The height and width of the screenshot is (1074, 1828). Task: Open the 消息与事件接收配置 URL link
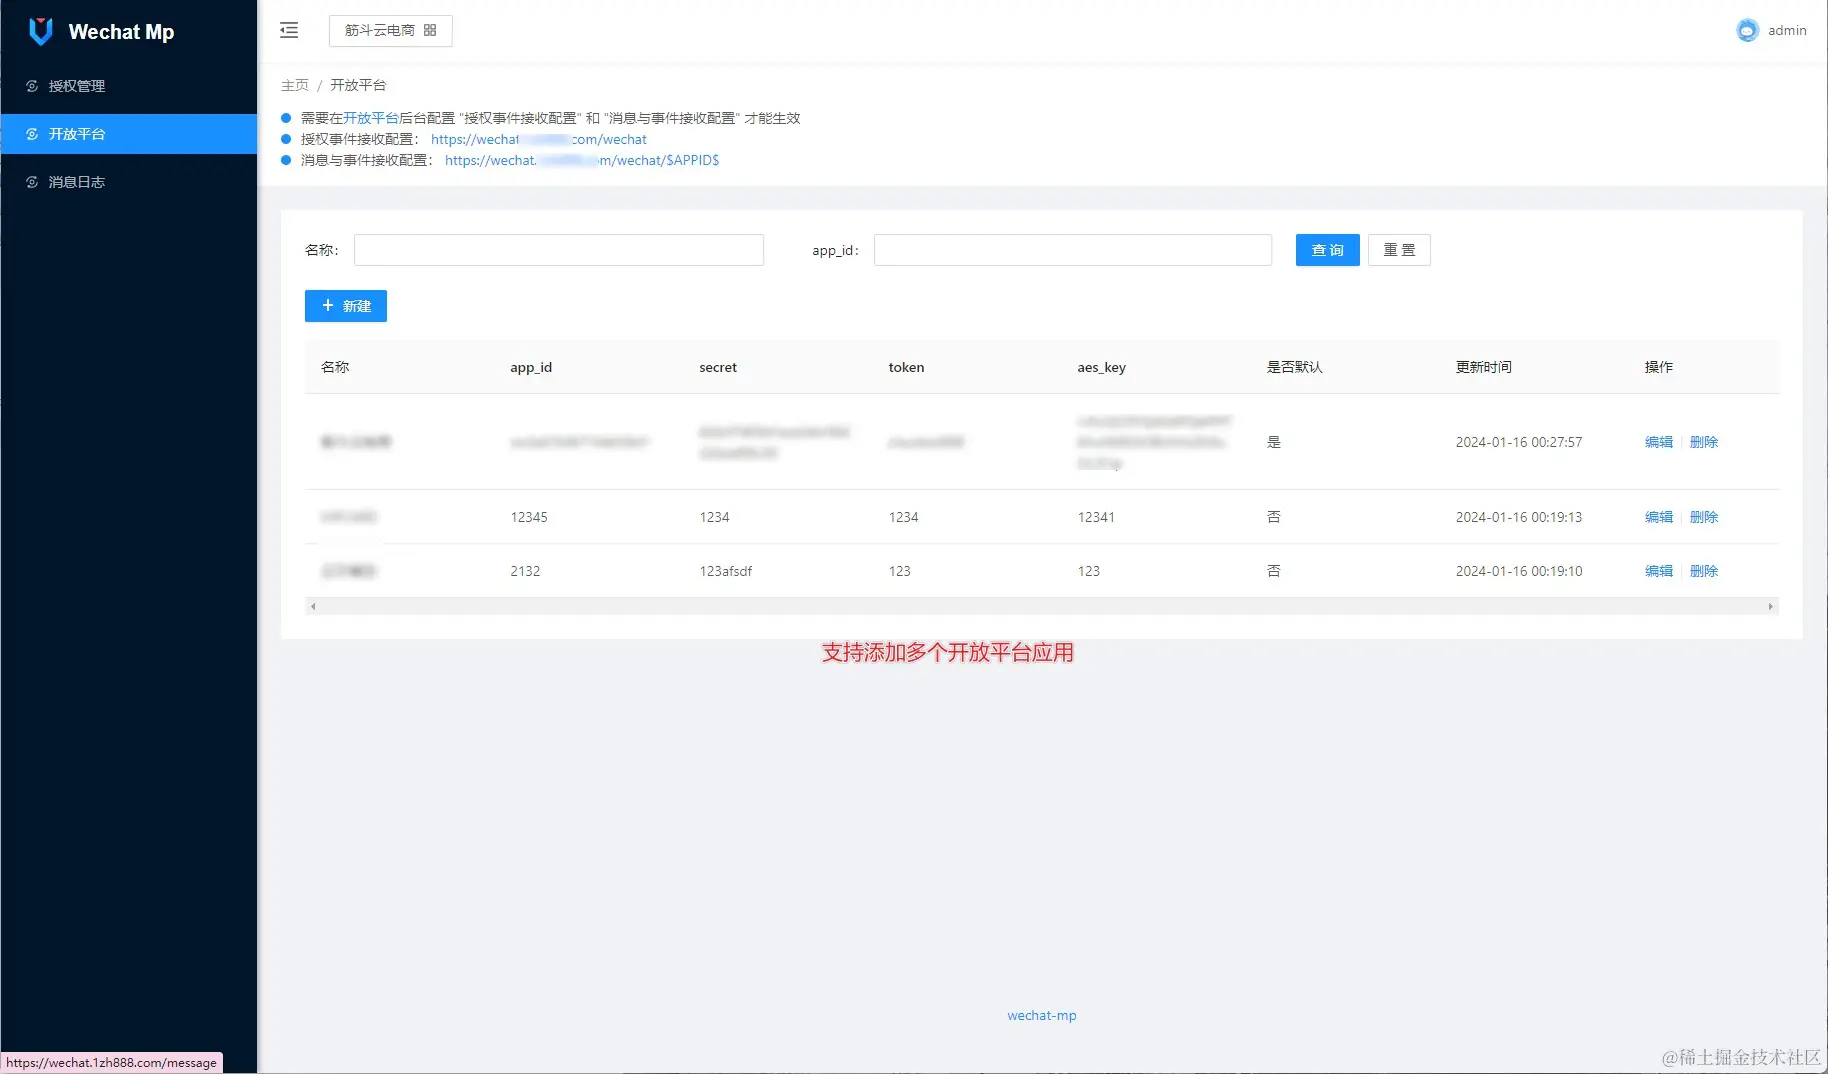tap(582, 160)
